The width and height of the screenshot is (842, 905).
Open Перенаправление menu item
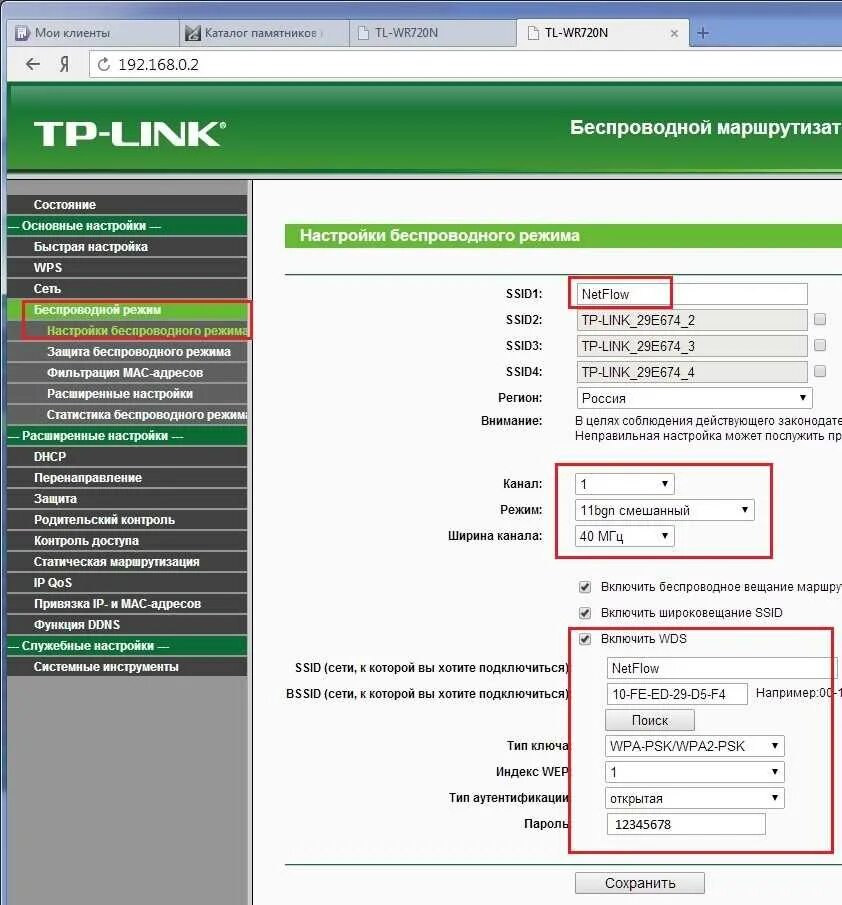[127, 477]
